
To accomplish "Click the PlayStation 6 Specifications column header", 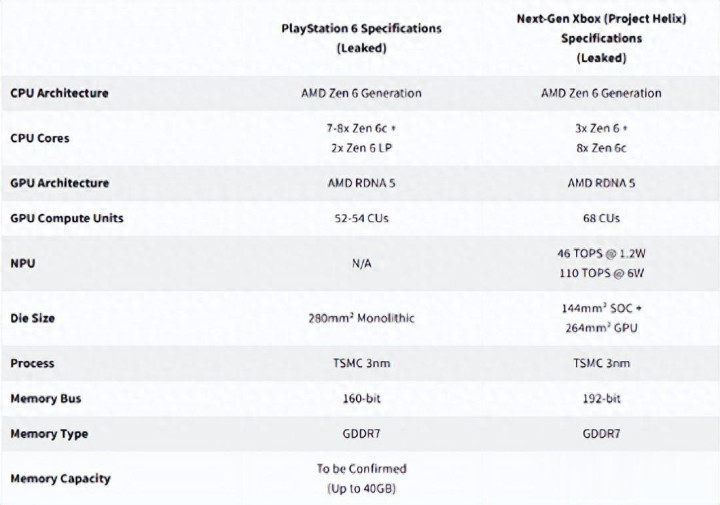I will coord(361,37).
